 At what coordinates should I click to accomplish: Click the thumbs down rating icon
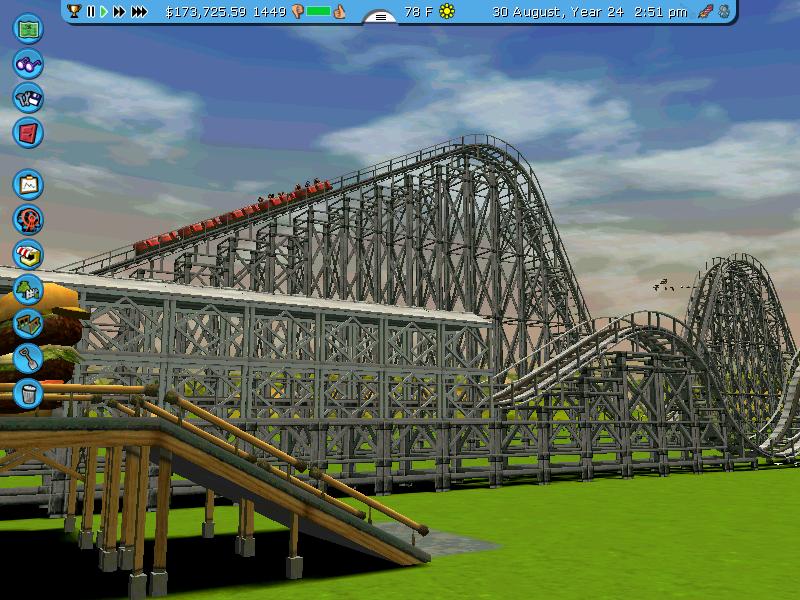click(x=297, y=12)
